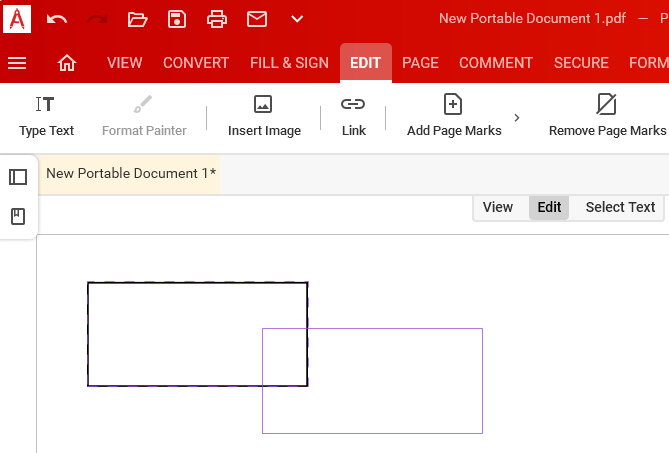The height and width of the screenshot is (453, 669).
Task: Open the bookmarks panel icon
Action: pyautogui.click(x=18, y=217)
